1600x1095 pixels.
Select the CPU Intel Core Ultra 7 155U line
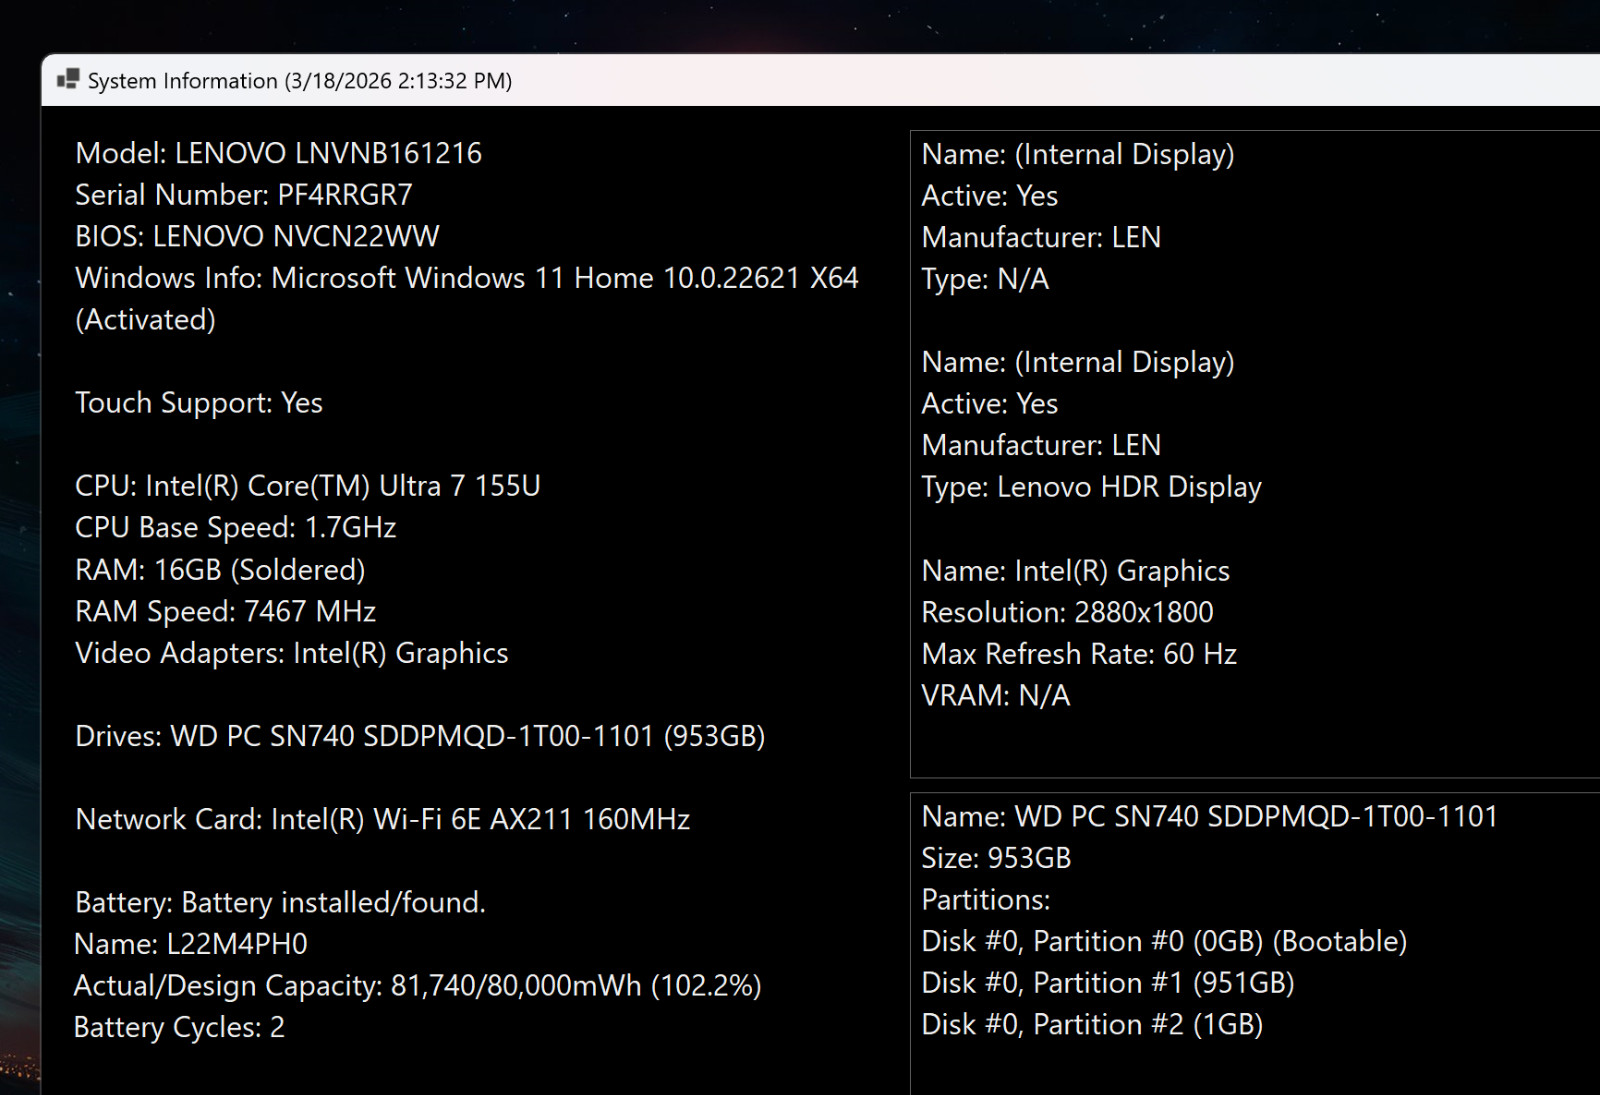click(308, 486)
